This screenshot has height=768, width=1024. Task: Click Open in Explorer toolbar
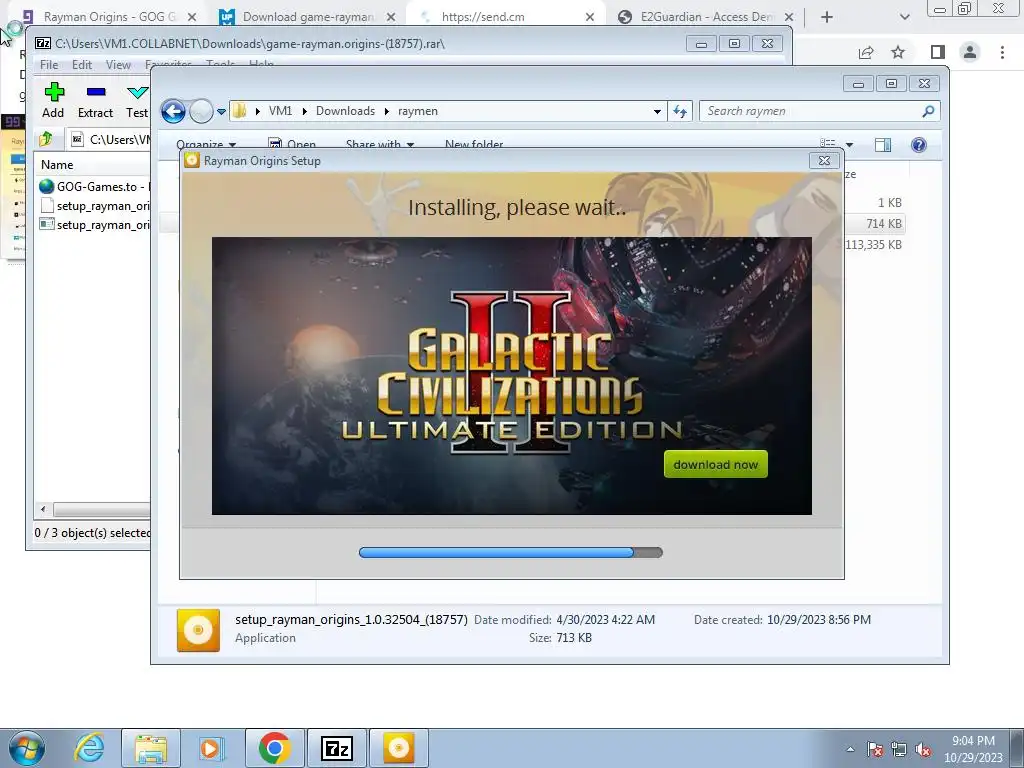(x=293, y=144)
